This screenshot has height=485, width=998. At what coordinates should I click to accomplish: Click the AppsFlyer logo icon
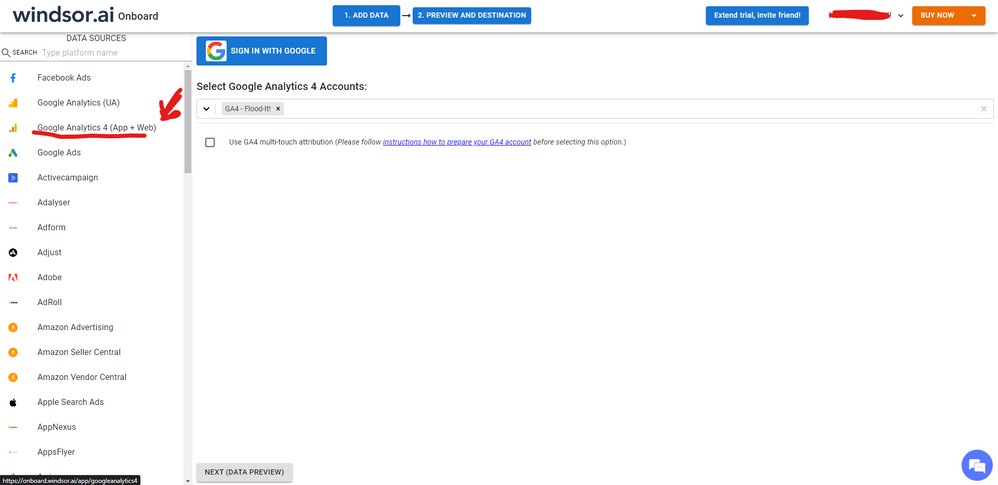[13, 452]
